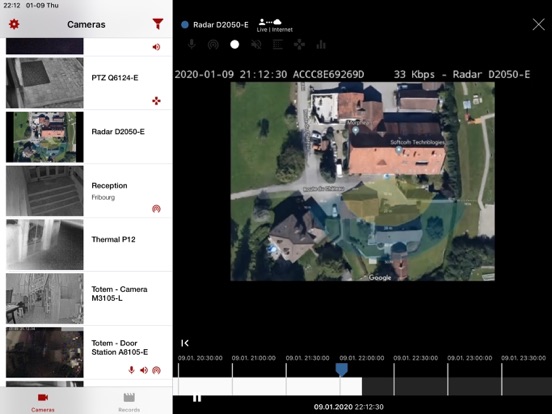Jump to timeline start with skip-back icon
Image resolution: width=552 pixels, height=414 pixels.
click(184, 343)
